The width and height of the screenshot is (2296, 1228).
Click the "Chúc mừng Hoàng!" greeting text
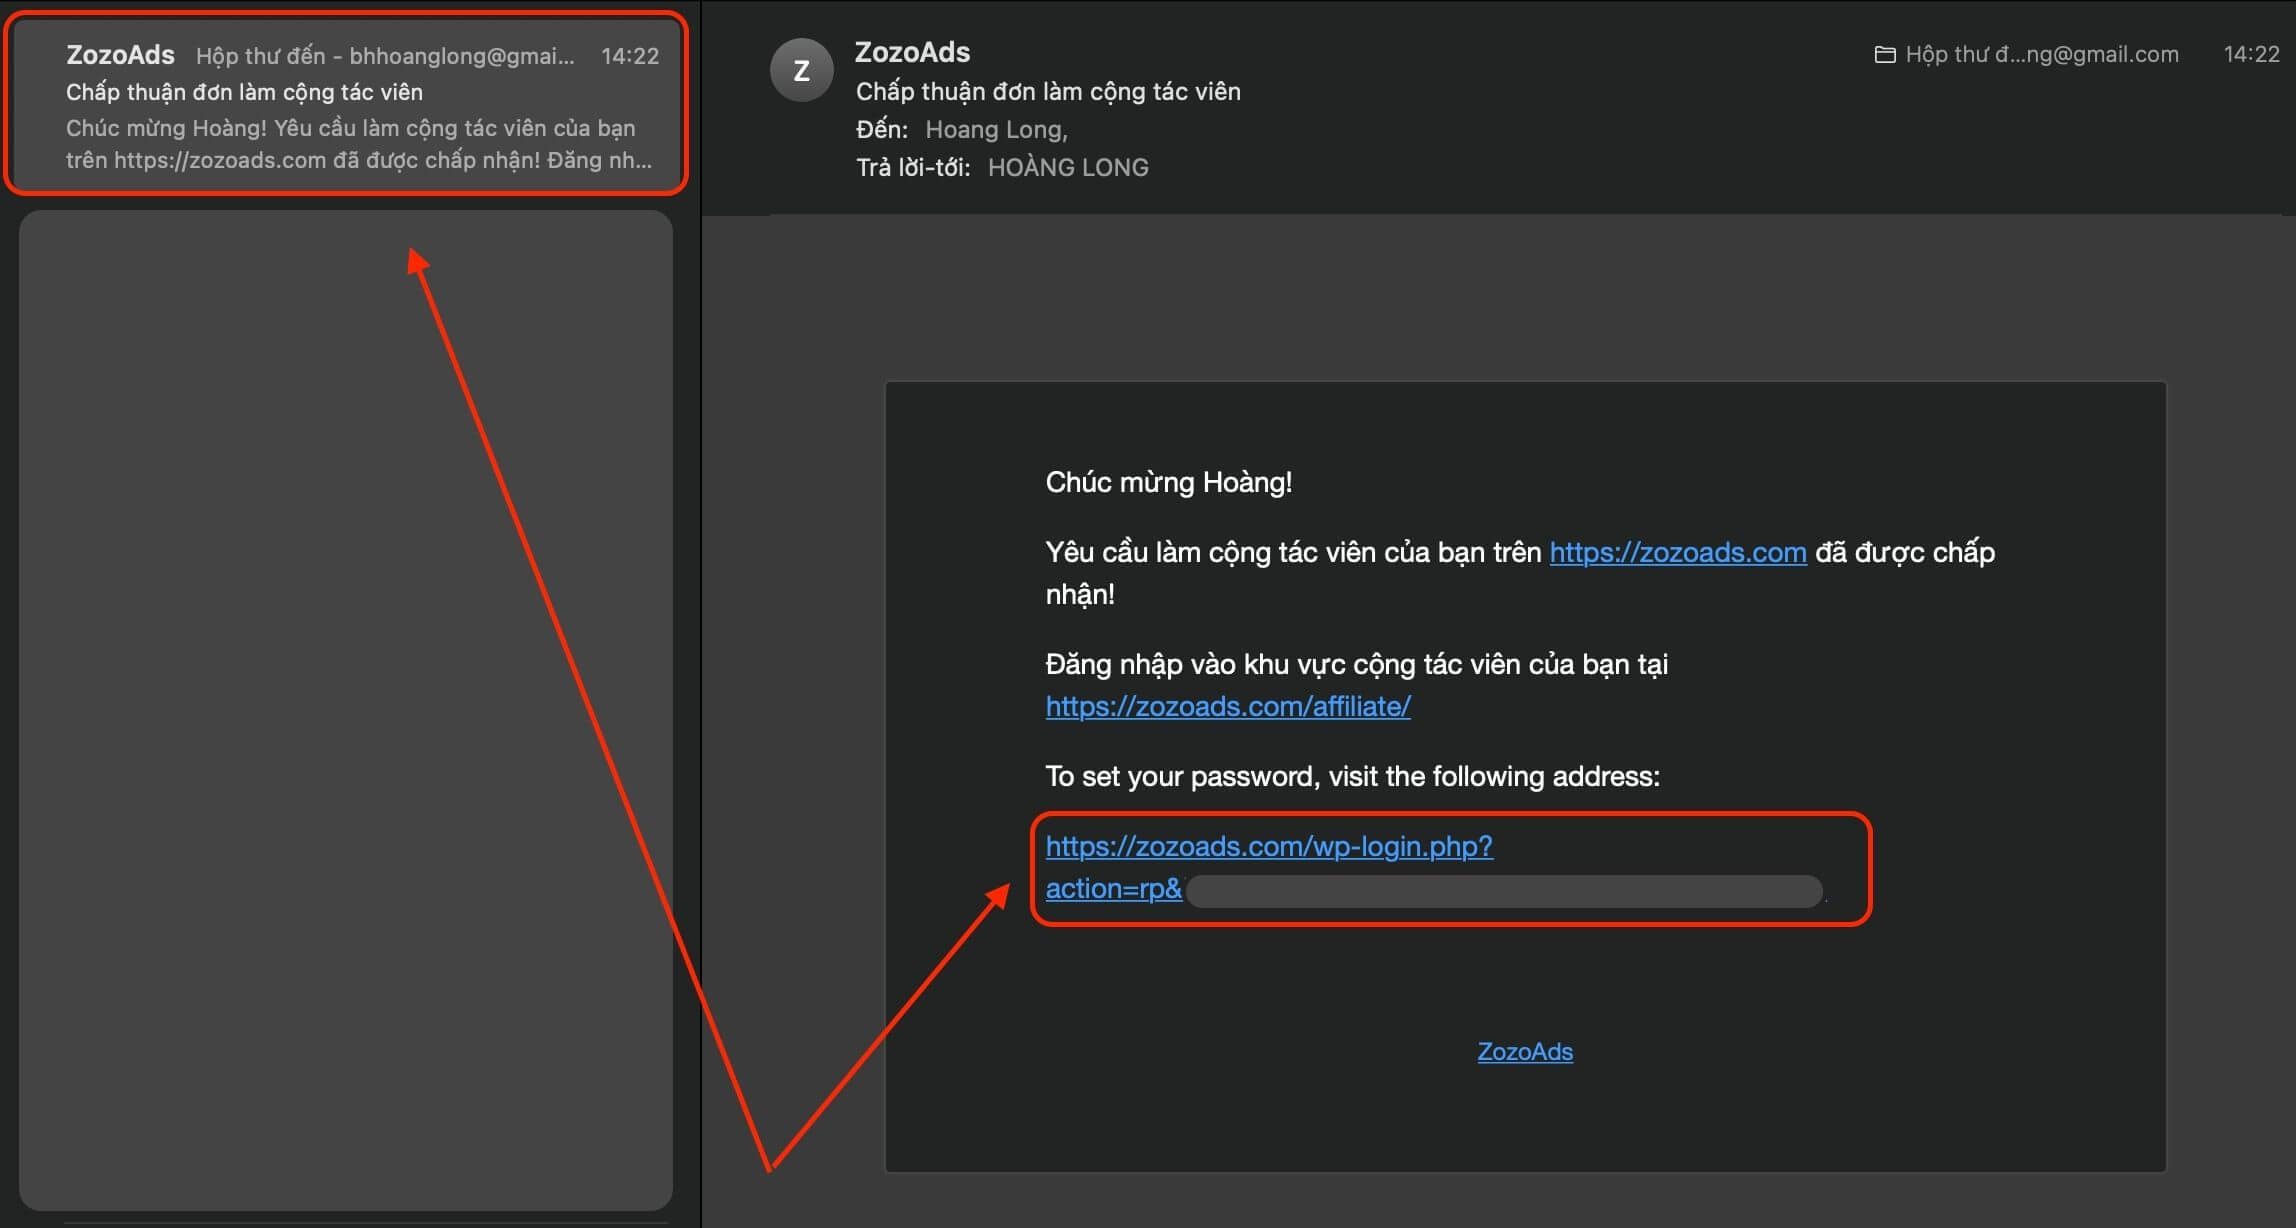click(x=1169, y=482)
